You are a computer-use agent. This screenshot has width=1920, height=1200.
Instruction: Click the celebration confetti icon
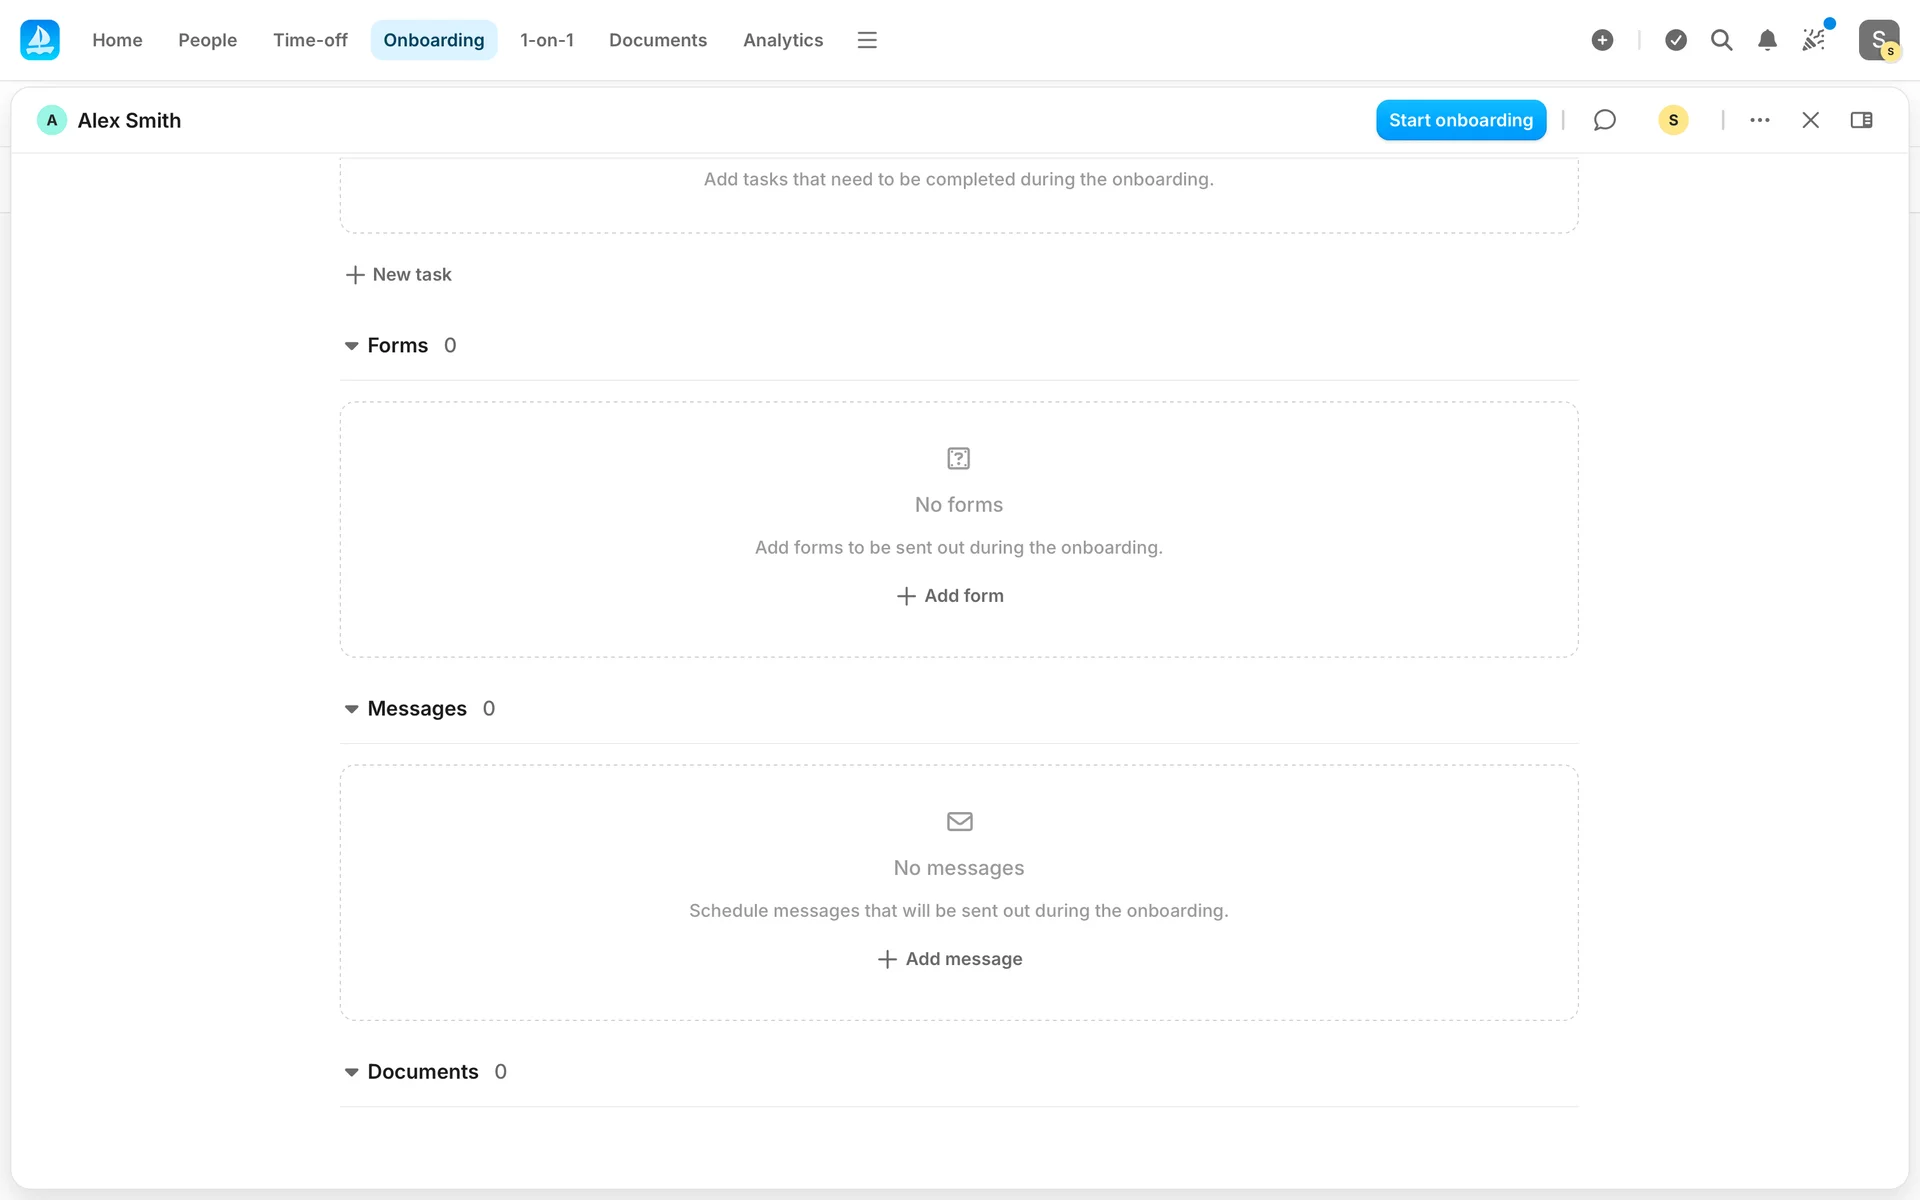click(1813, 40)
